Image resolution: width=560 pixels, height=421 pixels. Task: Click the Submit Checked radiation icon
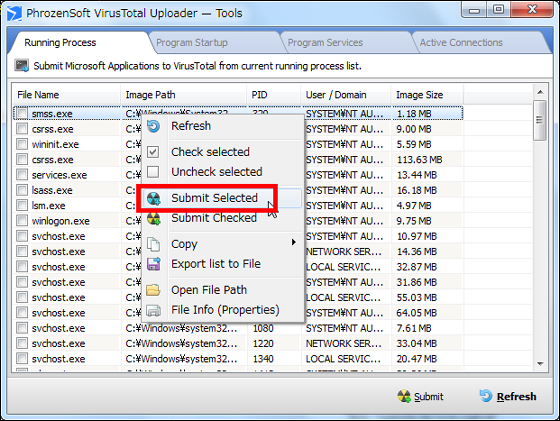(x=154, y=219)
